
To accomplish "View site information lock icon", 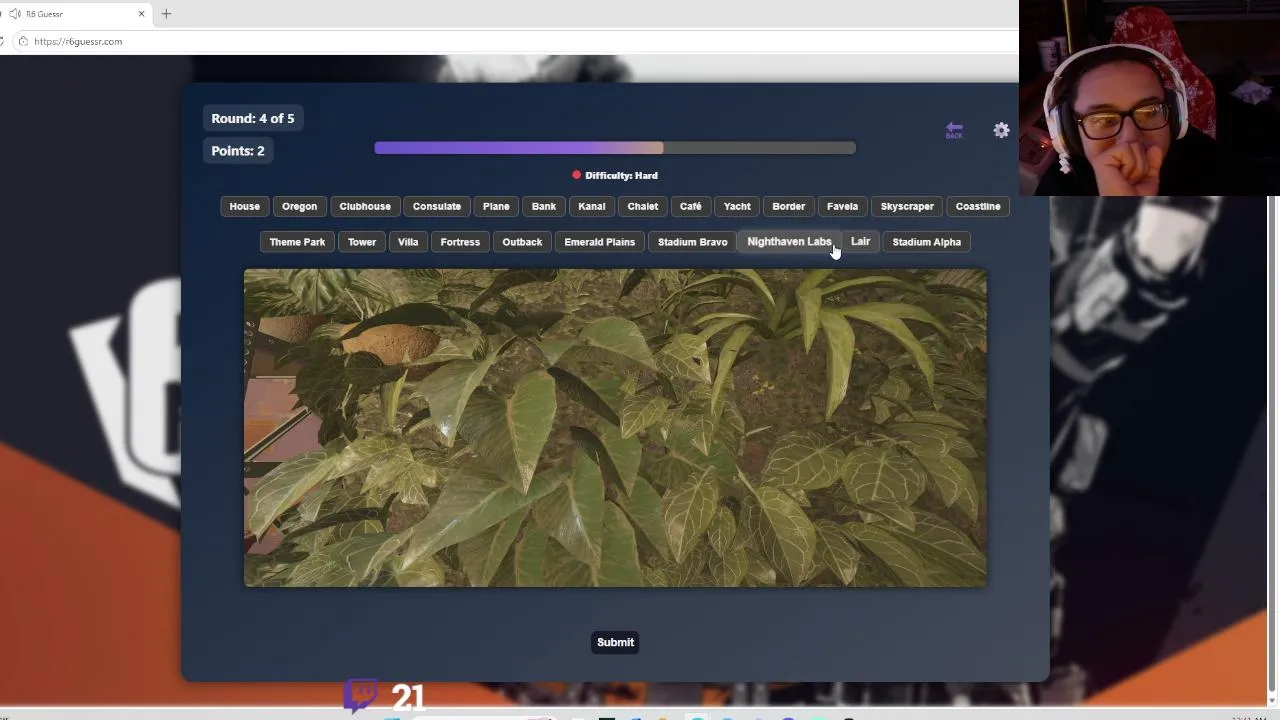I will 23,41.
